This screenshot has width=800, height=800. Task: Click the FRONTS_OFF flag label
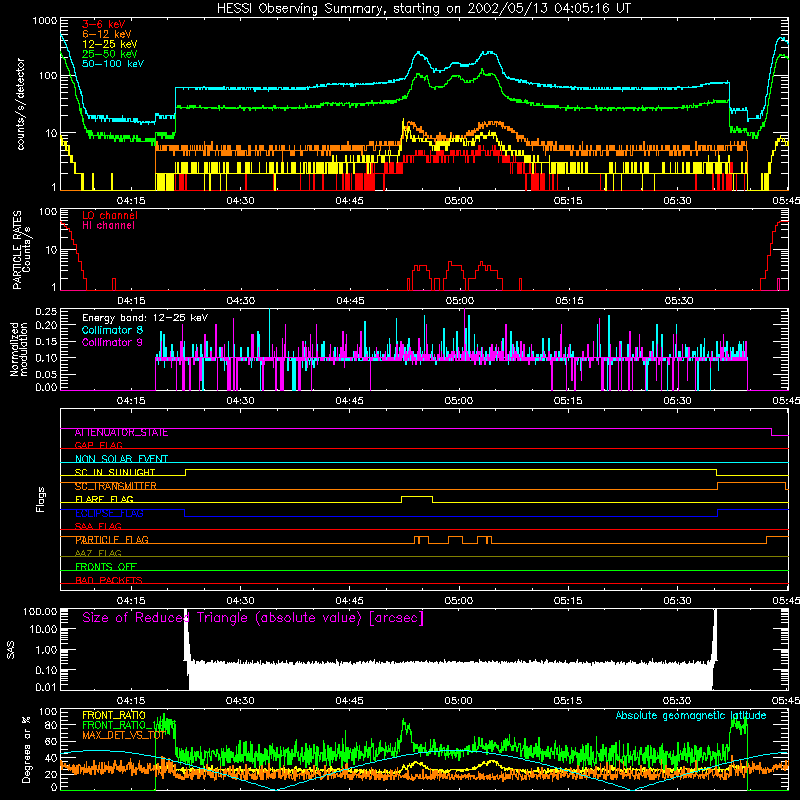(106, 567)
